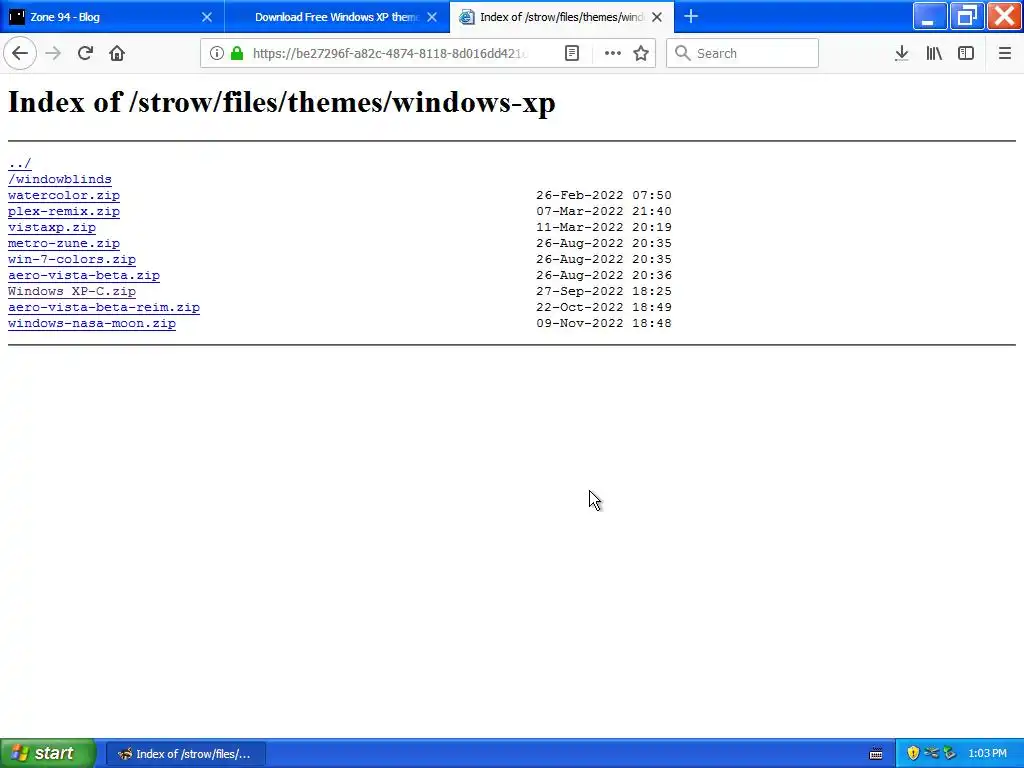This screenshot has width=1024, height=768.
Task: Switch to Download Free Windows XP themes tab
Action: (x=337, y=17)
